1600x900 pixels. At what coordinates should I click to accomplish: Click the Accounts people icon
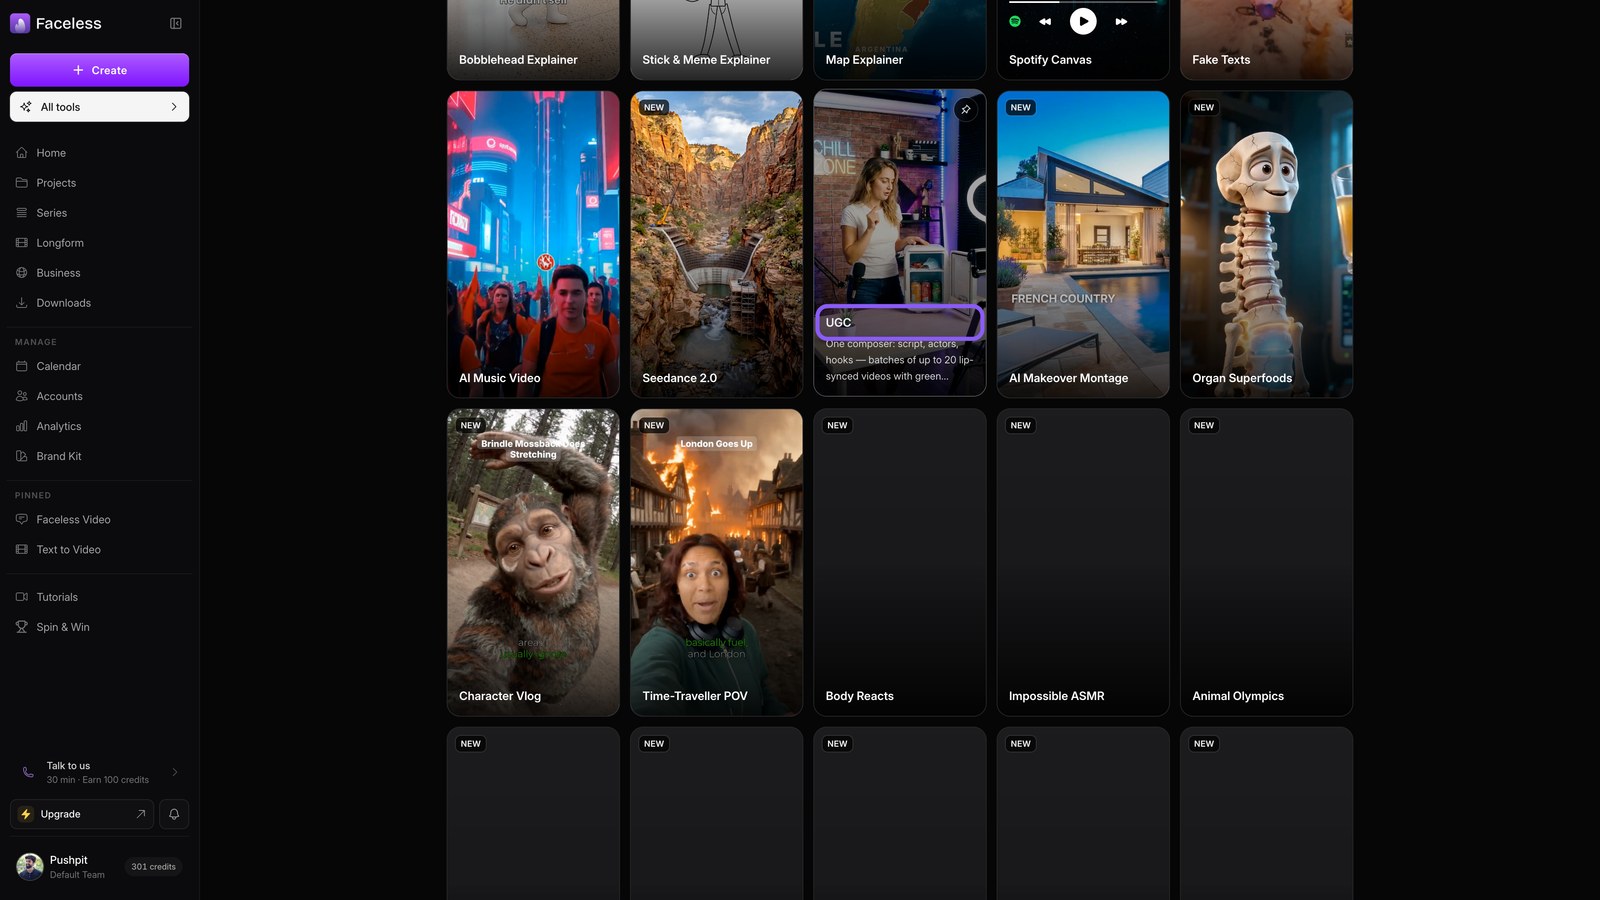point(22,396)
